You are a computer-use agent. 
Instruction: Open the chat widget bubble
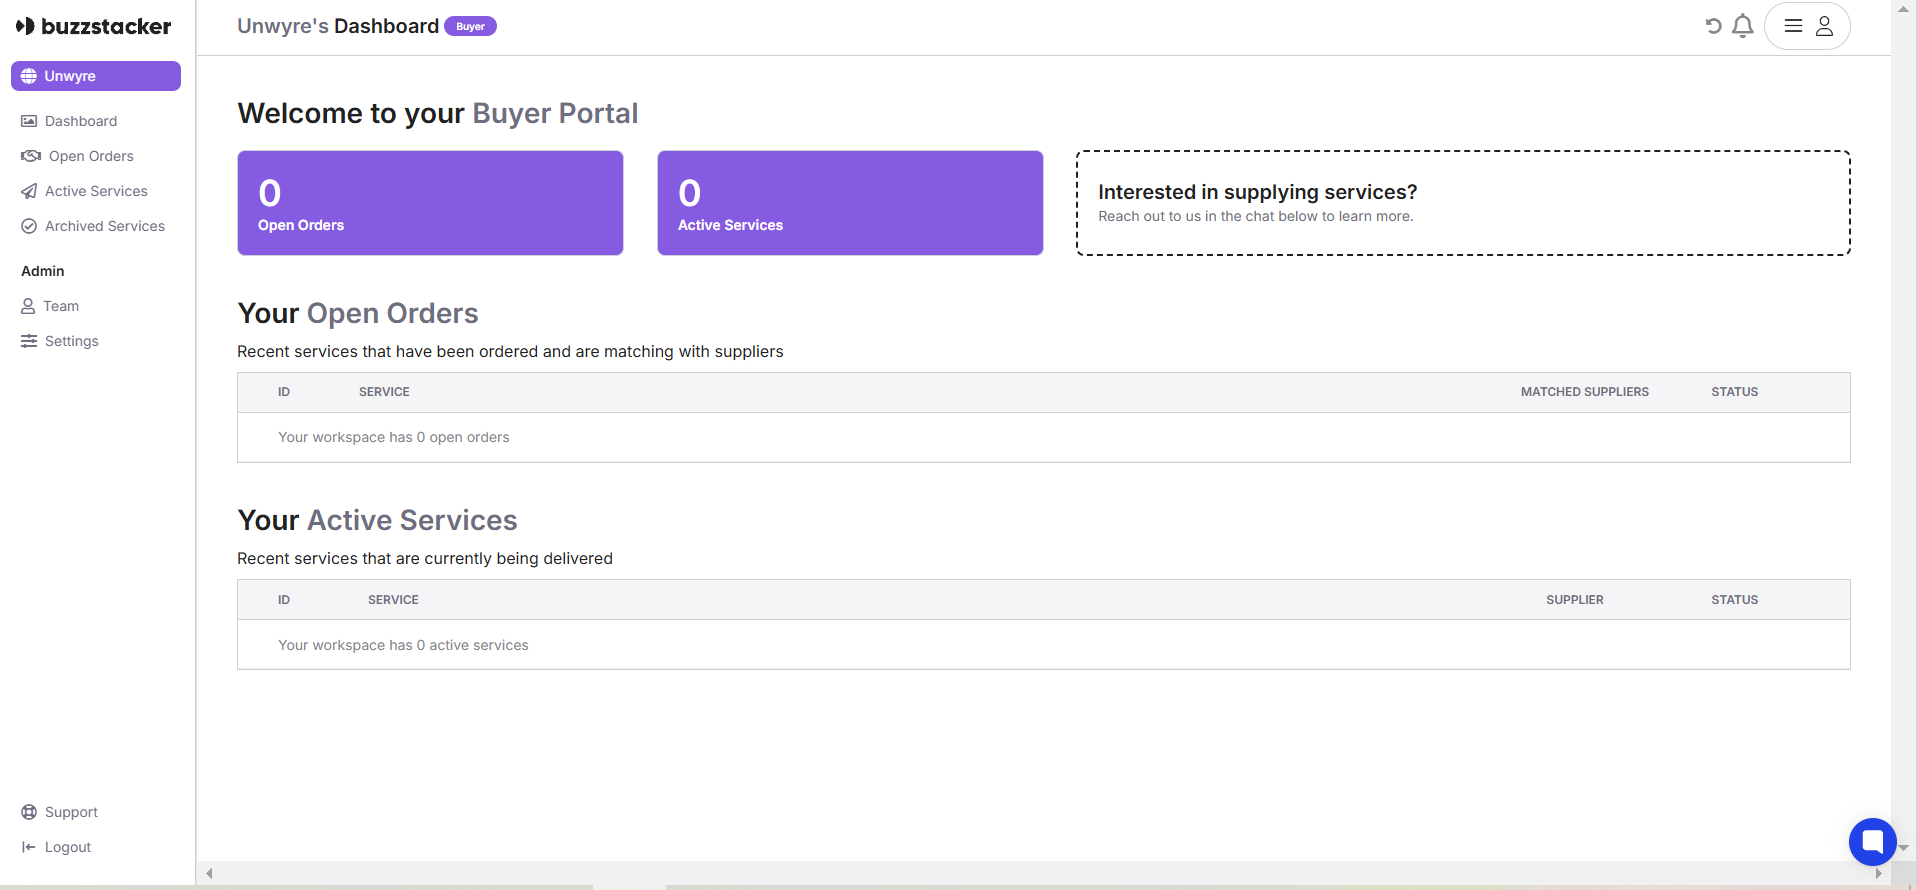pos(1873,842)
